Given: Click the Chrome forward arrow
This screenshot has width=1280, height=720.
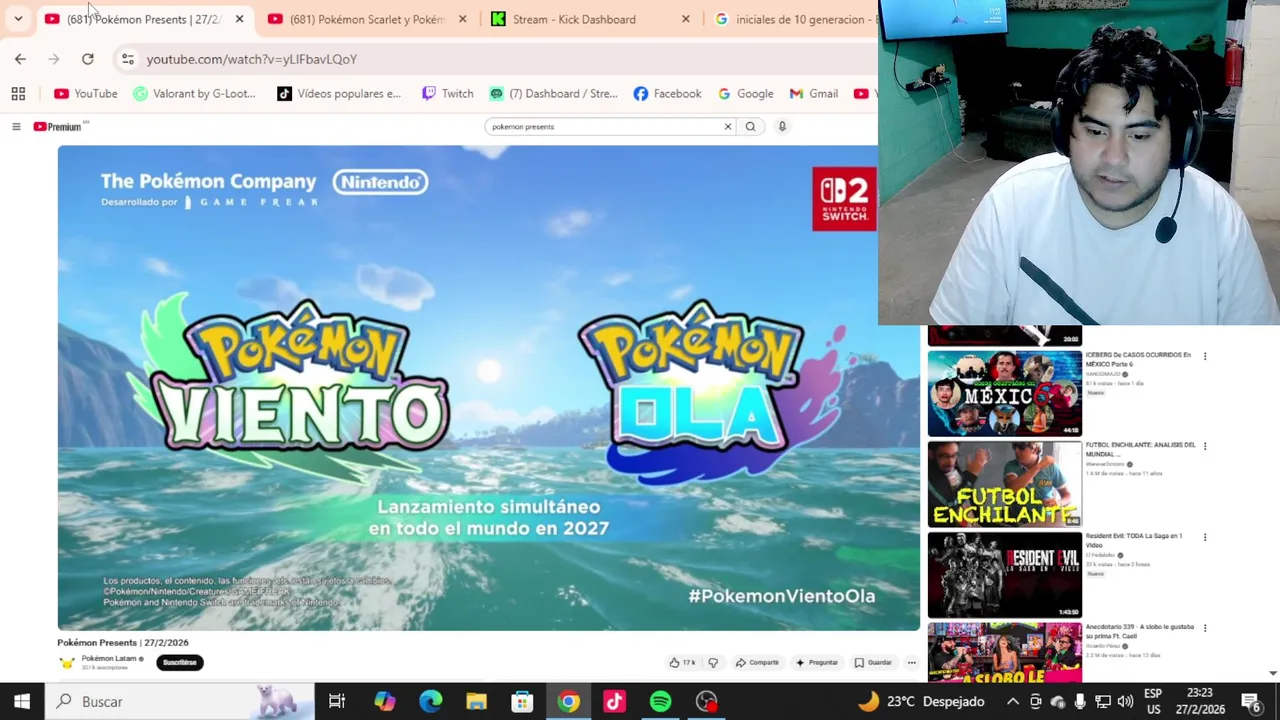Looking at the screenshot, I should [54, 59].
